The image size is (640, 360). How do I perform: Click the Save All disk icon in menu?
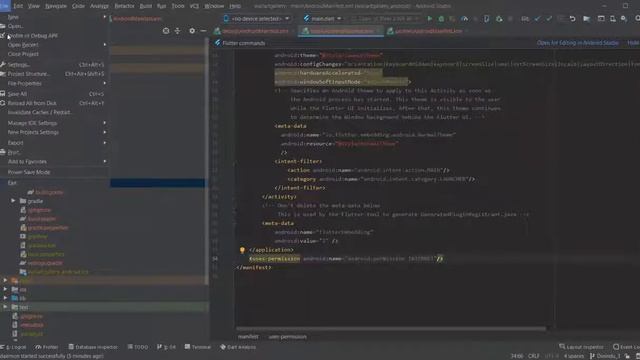pos(2,94)
